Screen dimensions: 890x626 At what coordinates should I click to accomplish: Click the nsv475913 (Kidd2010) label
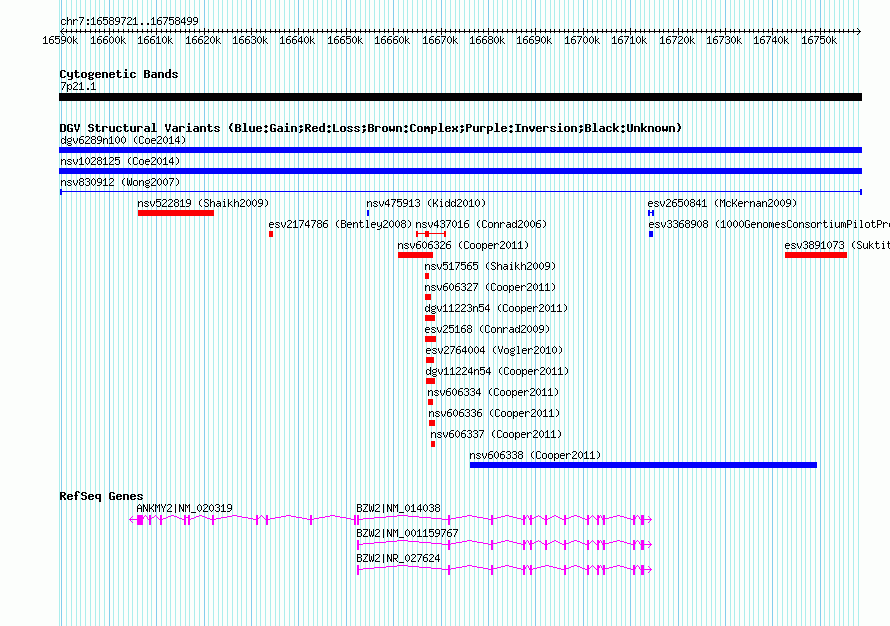[426, 203]
